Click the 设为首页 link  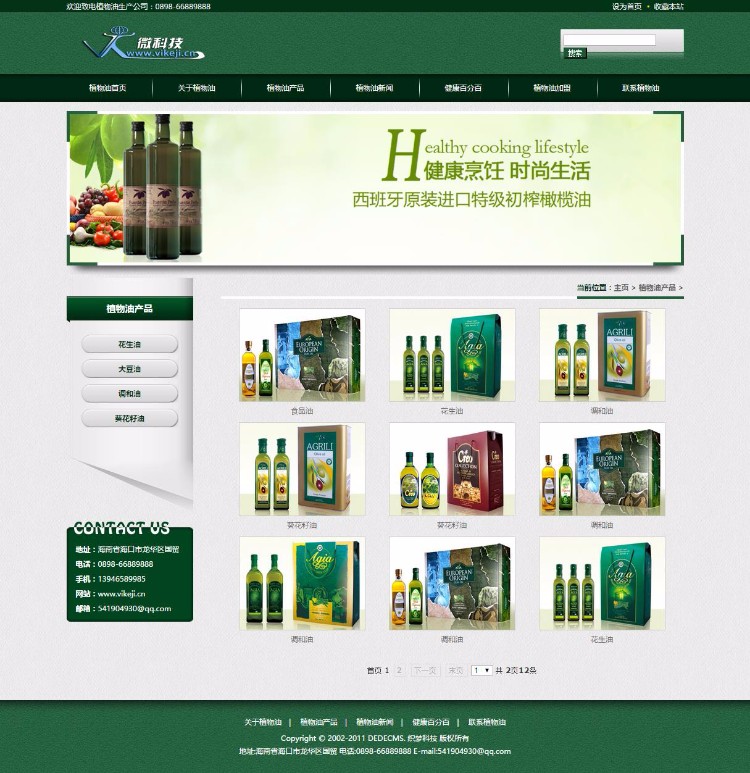click(x=627, y=6)
